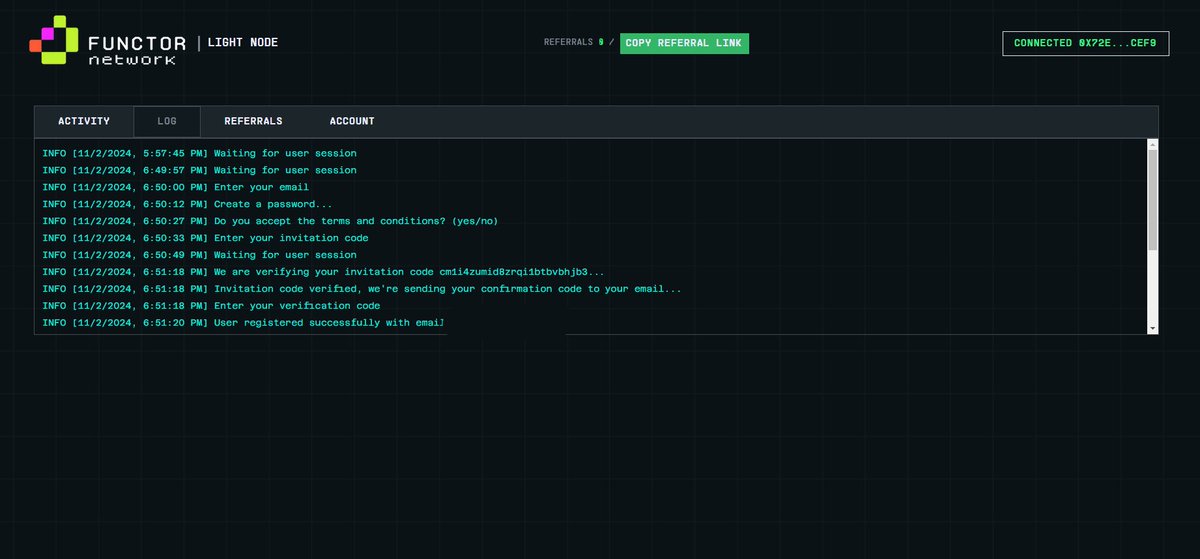Select the 'Invitation code verified' log line

coord(362,289)
